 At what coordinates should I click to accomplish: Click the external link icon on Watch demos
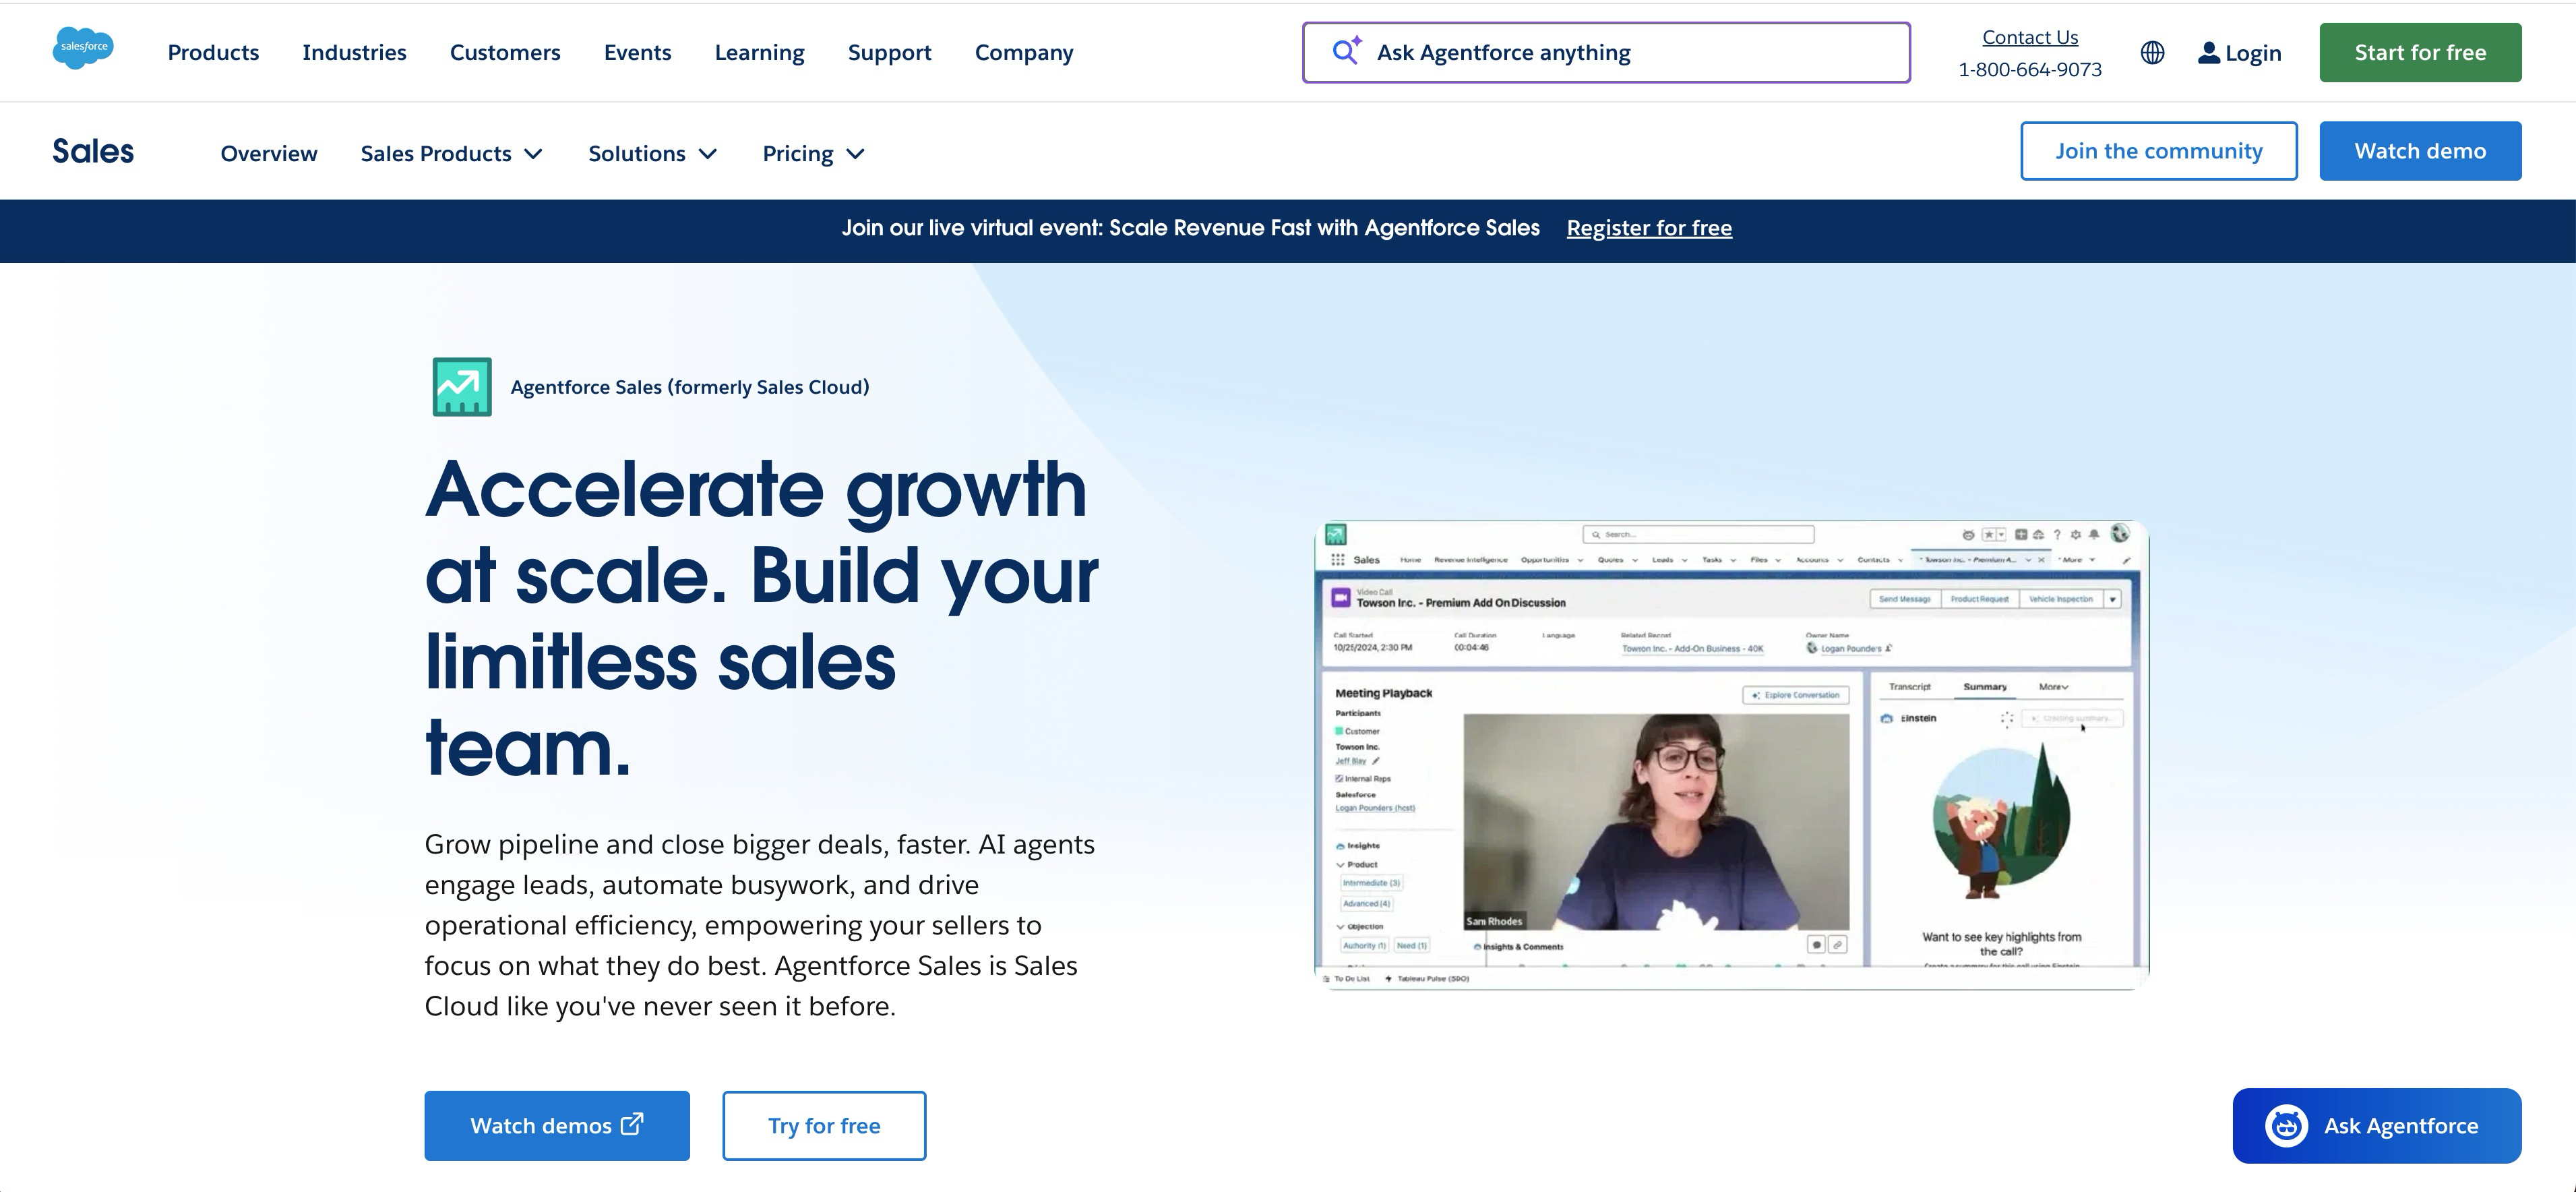coord(632,1124)
